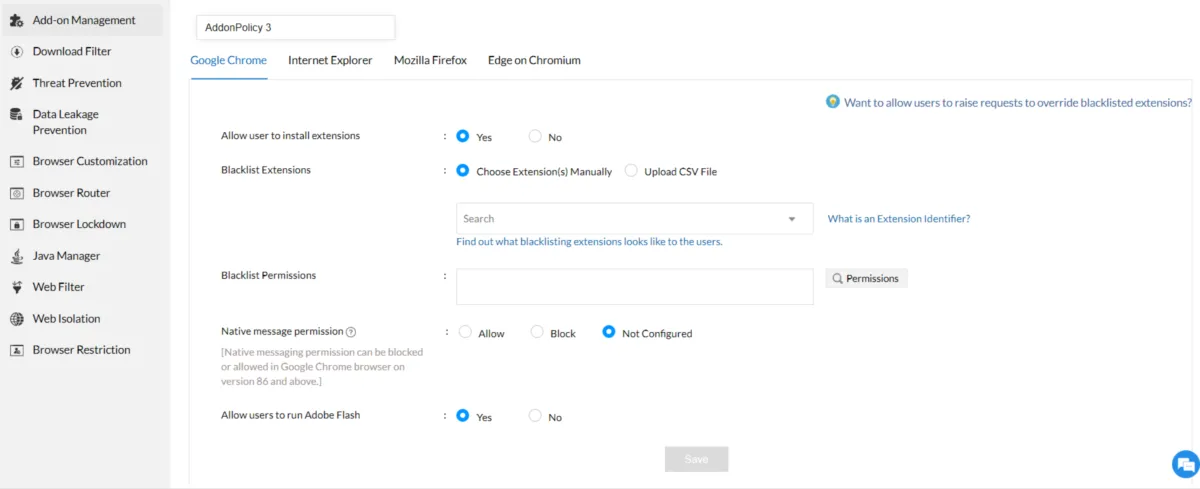Switch to the Mozilla Firefox tab

coord(430,60)
